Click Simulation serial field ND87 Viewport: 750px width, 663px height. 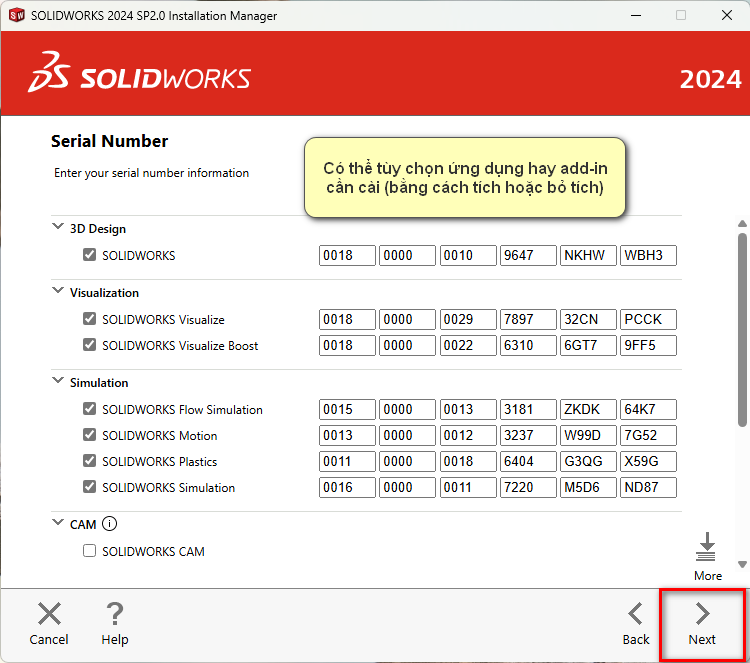648,487
